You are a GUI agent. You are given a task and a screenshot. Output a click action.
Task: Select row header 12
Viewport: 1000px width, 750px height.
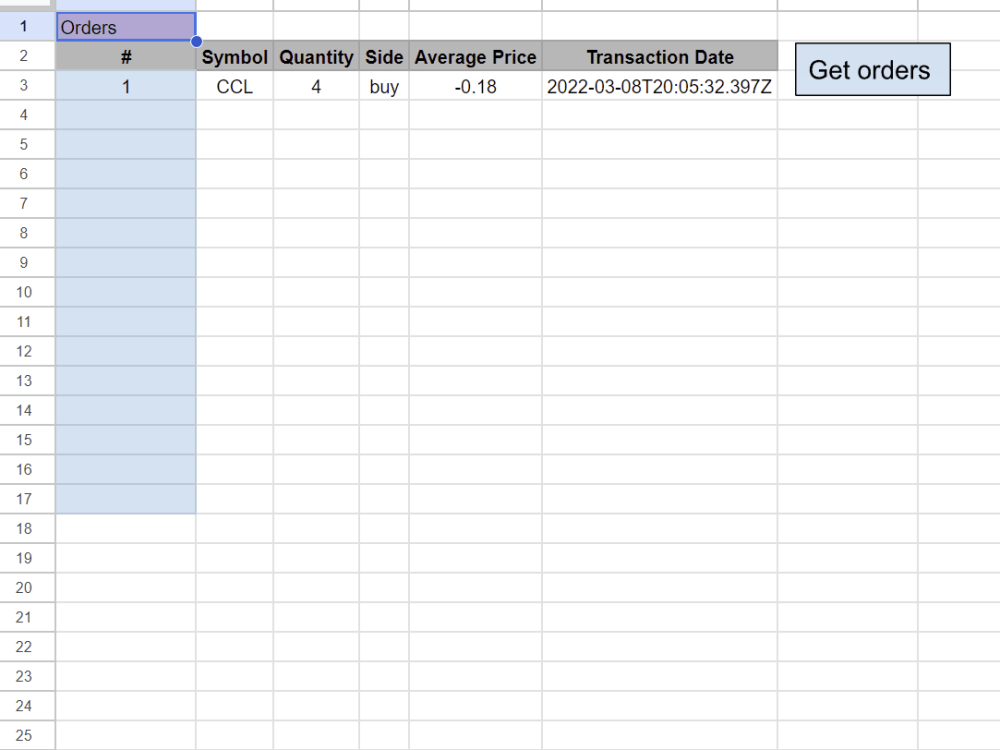(x=27, y=351)
